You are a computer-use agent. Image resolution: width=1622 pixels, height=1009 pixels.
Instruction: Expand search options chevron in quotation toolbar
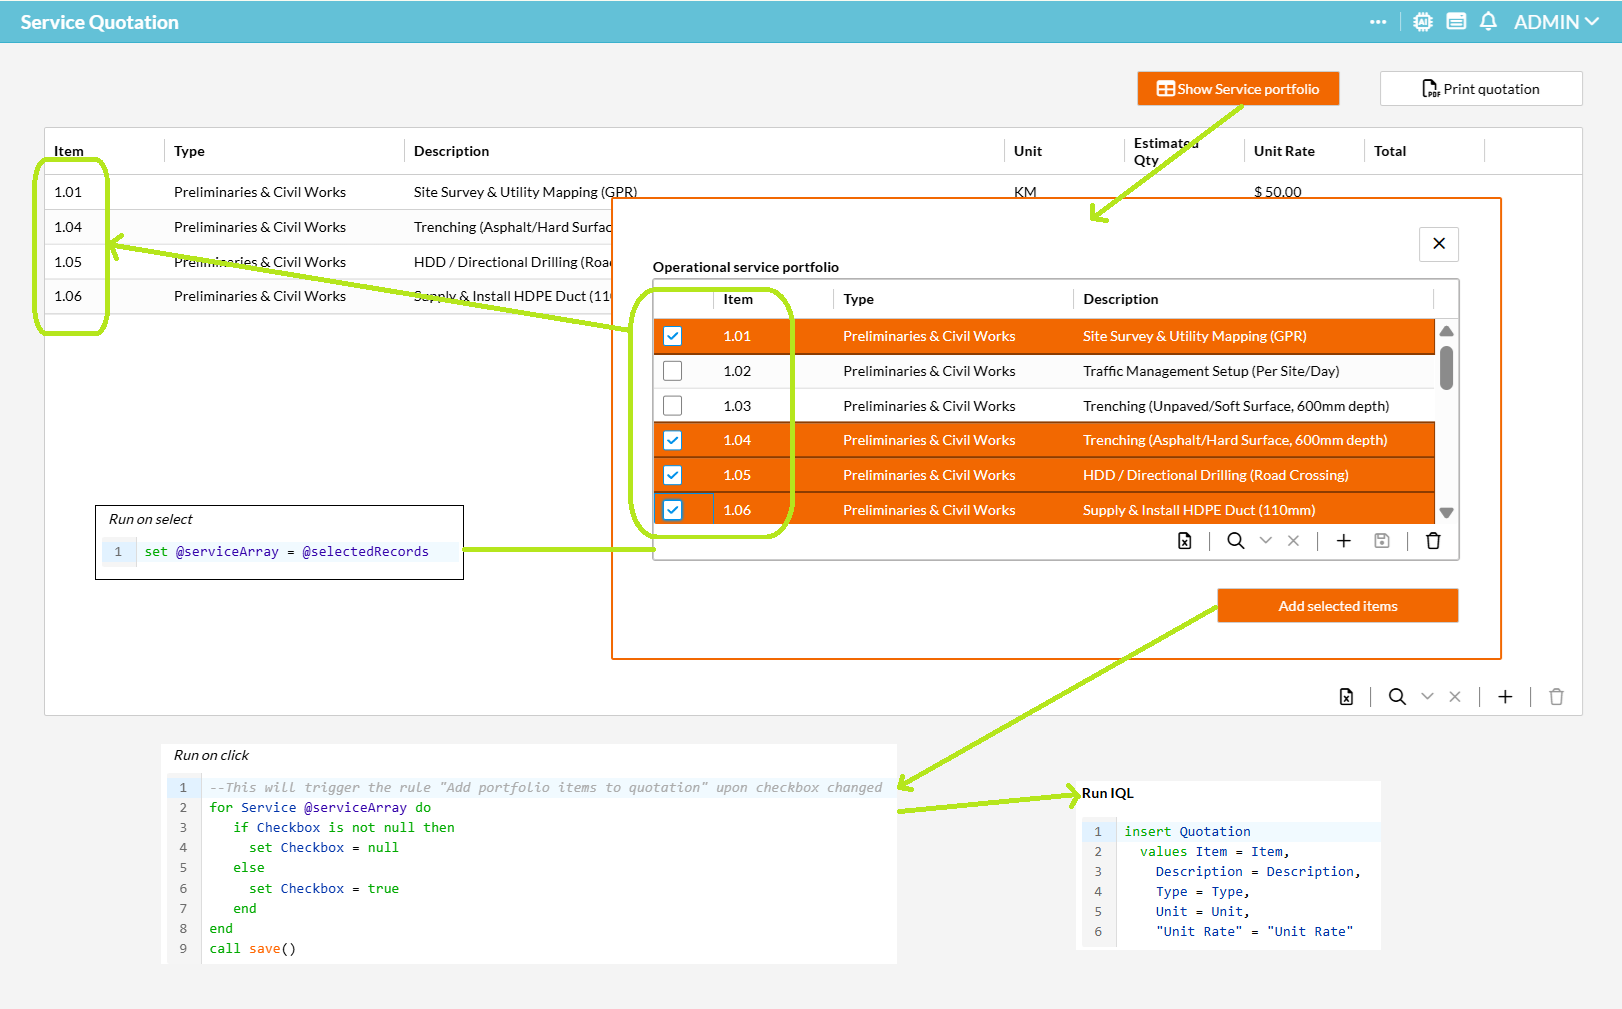(1427, 697)
